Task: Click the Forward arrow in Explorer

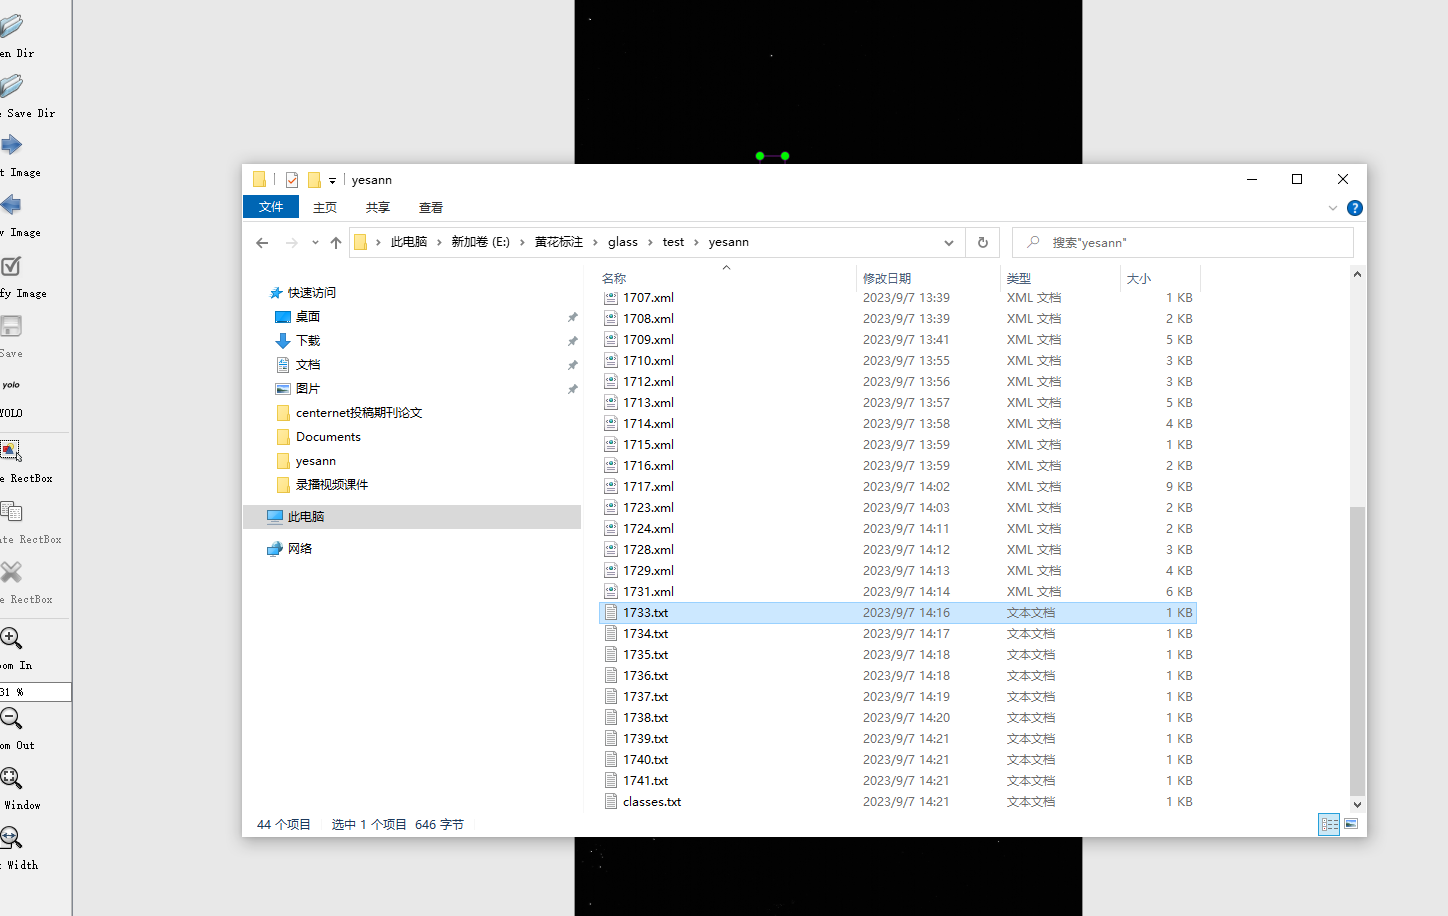Action: pos(292,242)
